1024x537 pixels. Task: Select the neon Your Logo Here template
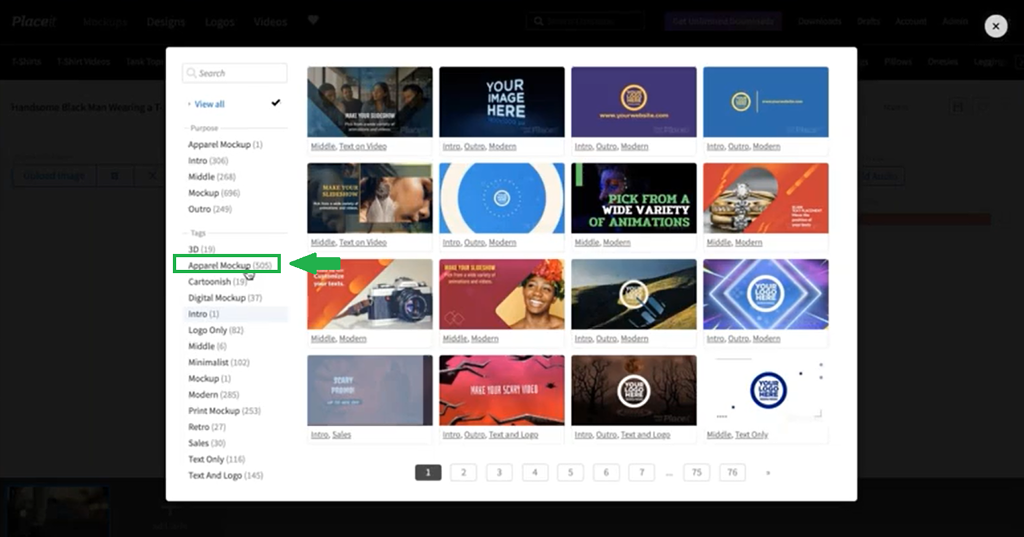pos(765,294)
